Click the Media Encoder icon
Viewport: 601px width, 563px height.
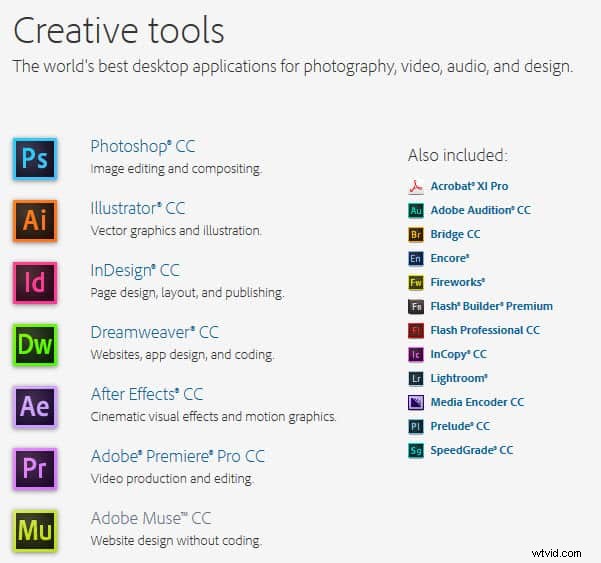coord(416,402)
